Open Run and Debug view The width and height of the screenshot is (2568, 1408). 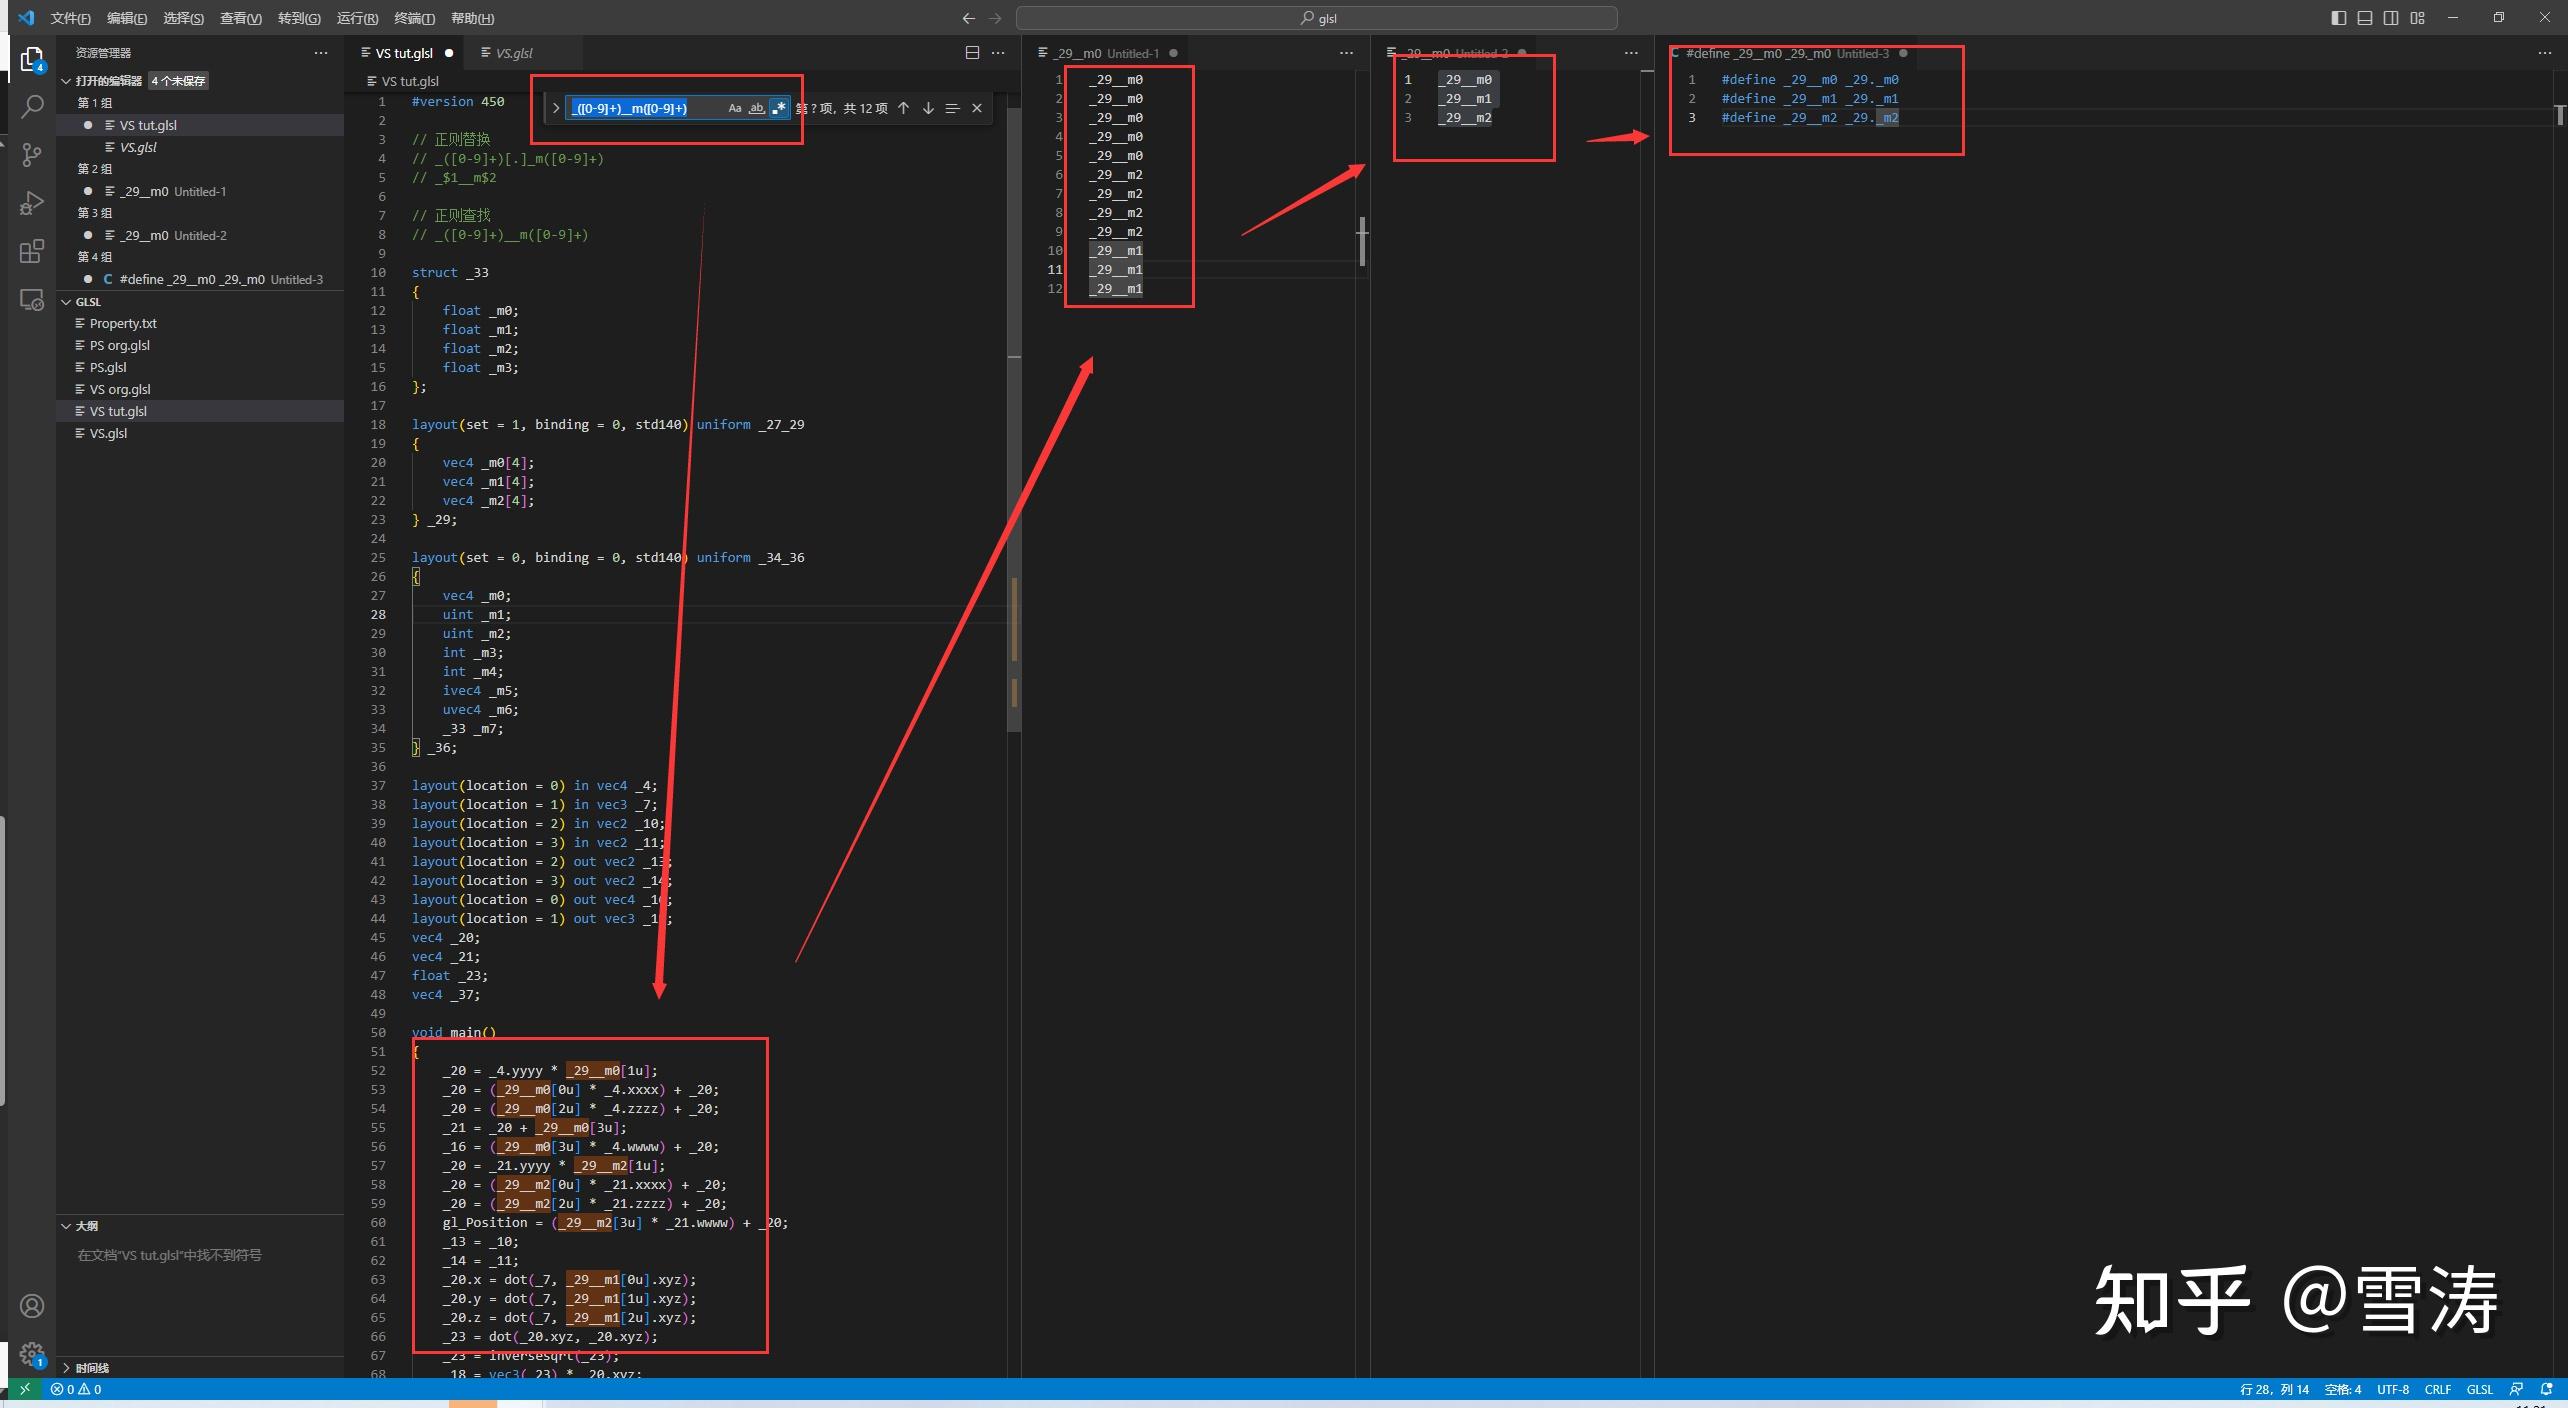pos(32,203)
